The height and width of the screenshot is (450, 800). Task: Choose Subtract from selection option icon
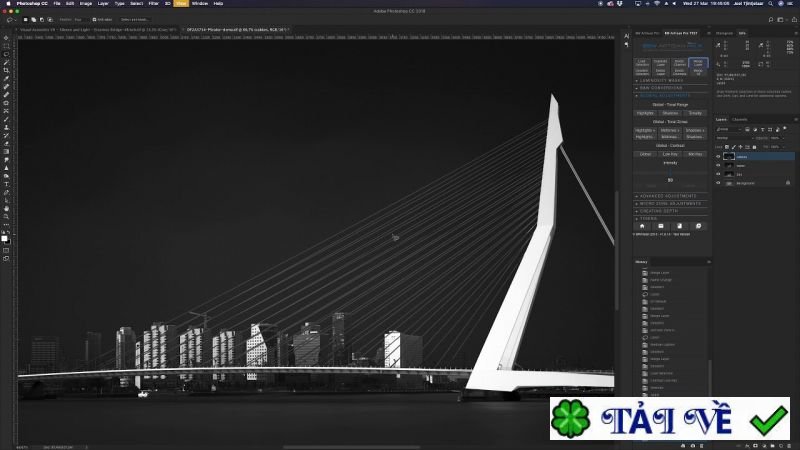click(42, 19)
